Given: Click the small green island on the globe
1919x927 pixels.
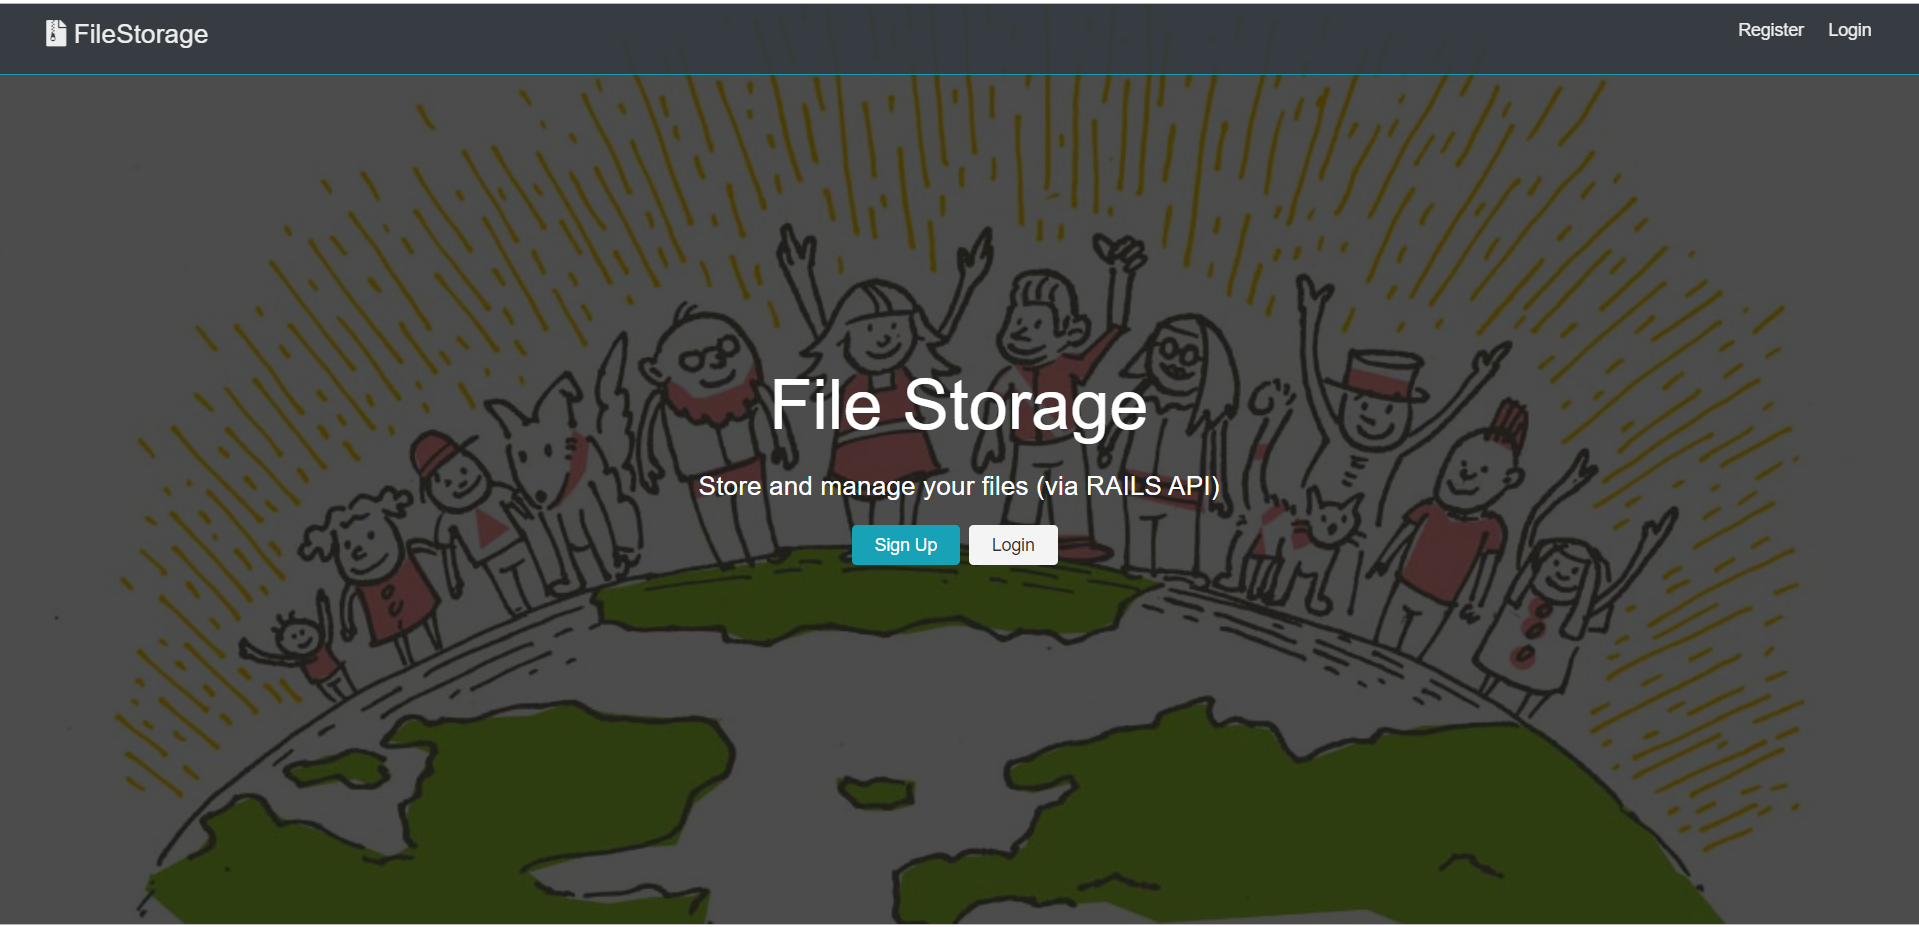Looking at the screenshot, I should pyautogui.click(x=876, y=793).
